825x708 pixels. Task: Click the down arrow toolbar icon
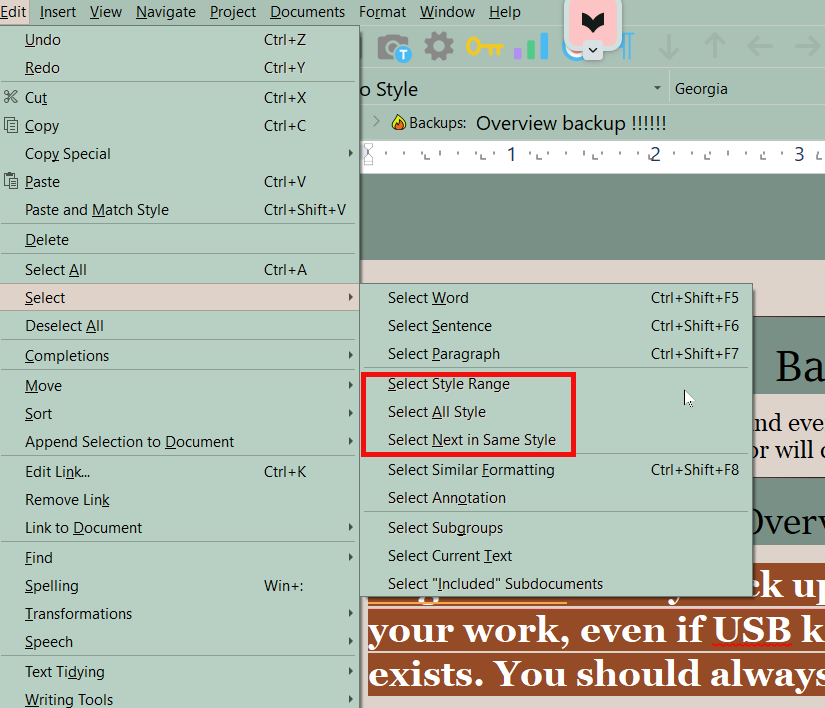[668, 46]
